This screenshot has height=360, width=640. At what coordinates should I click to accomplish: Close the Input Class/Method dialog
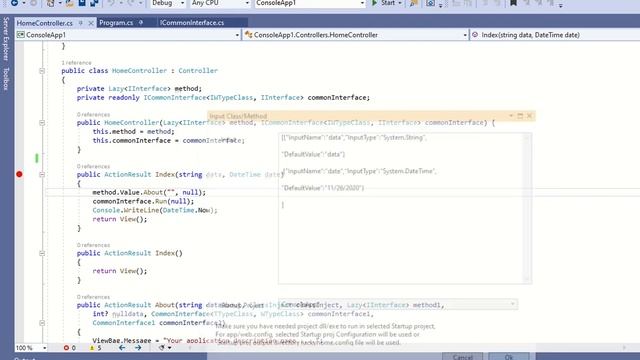point(529,116)
